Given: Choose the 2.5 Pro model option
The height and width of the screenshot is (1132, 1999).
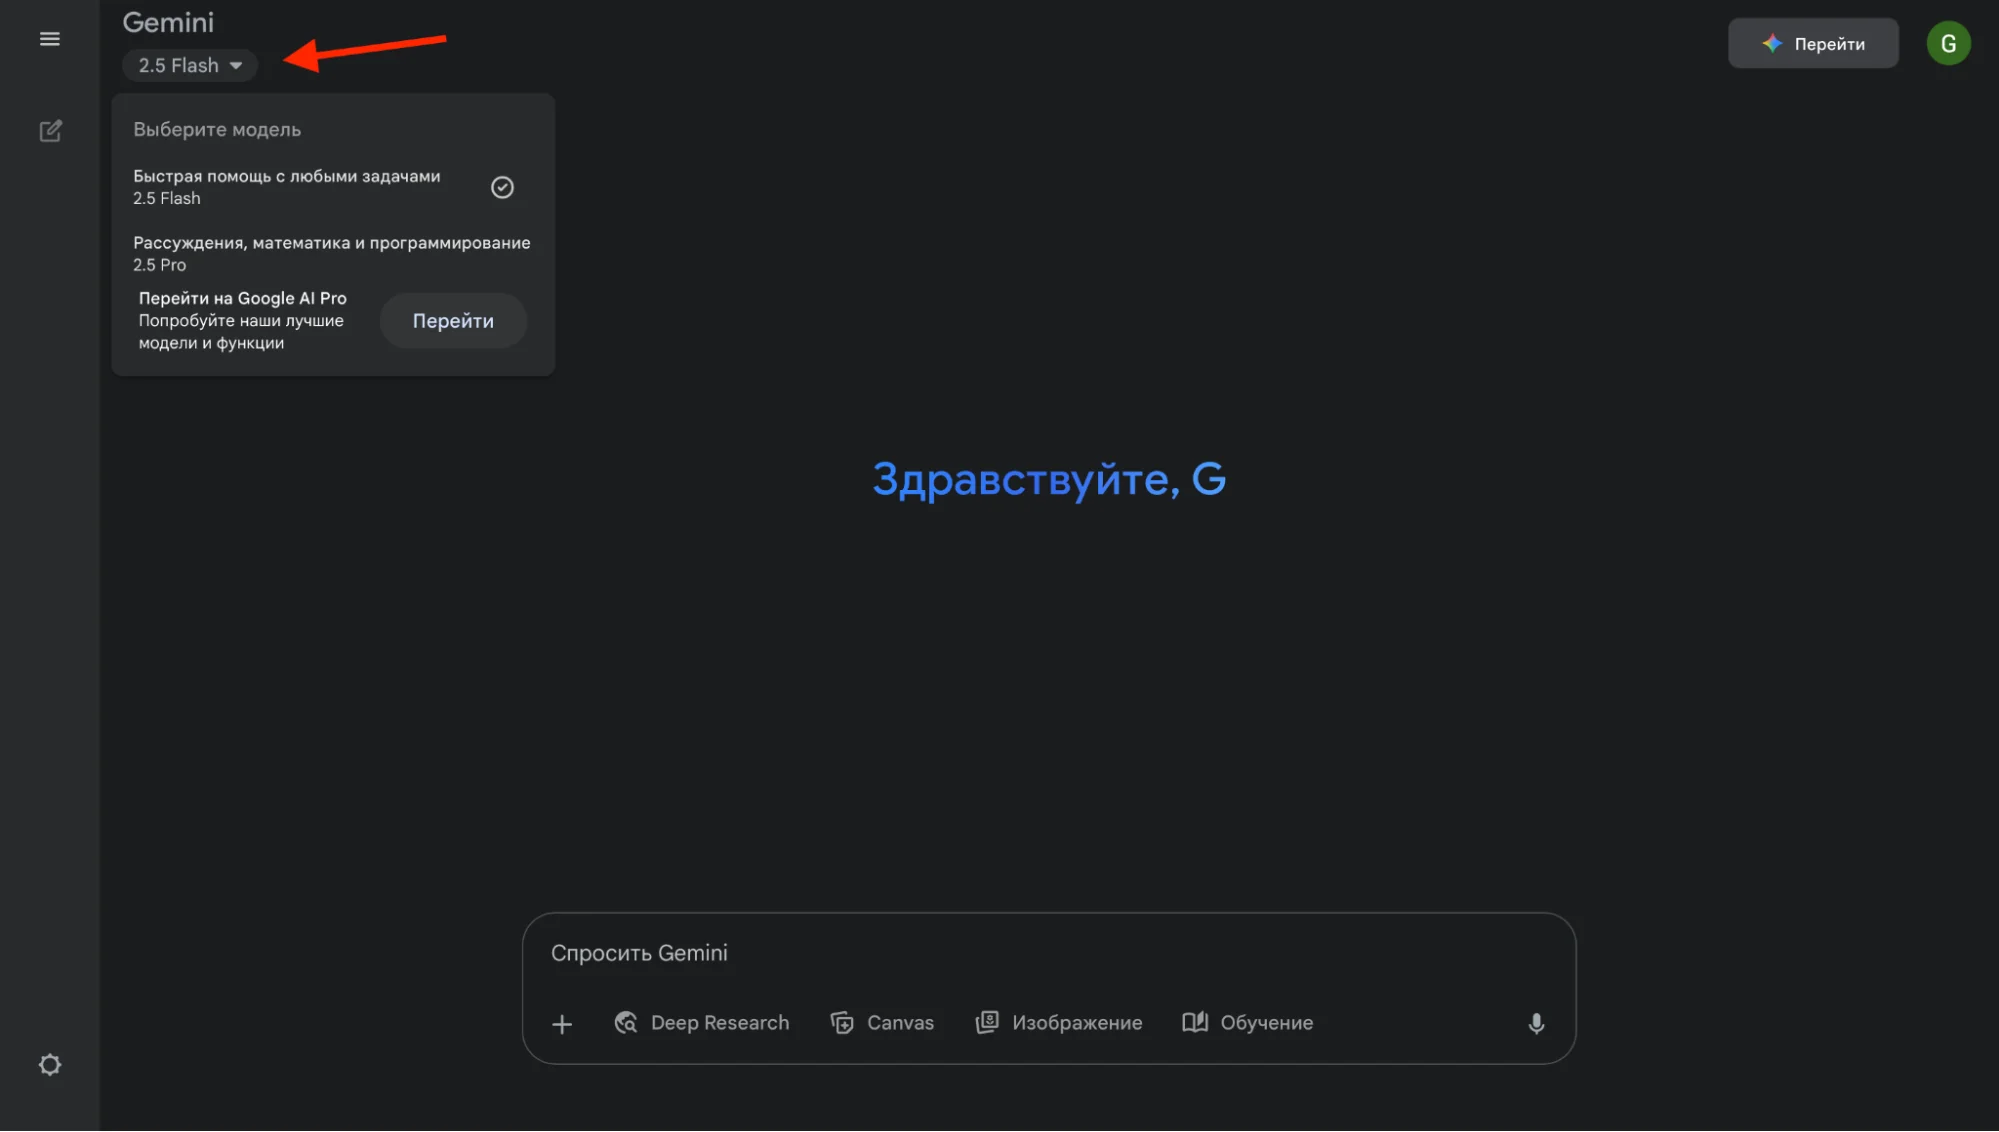Looking at the screenshot, I should click(x=332, y=254).
